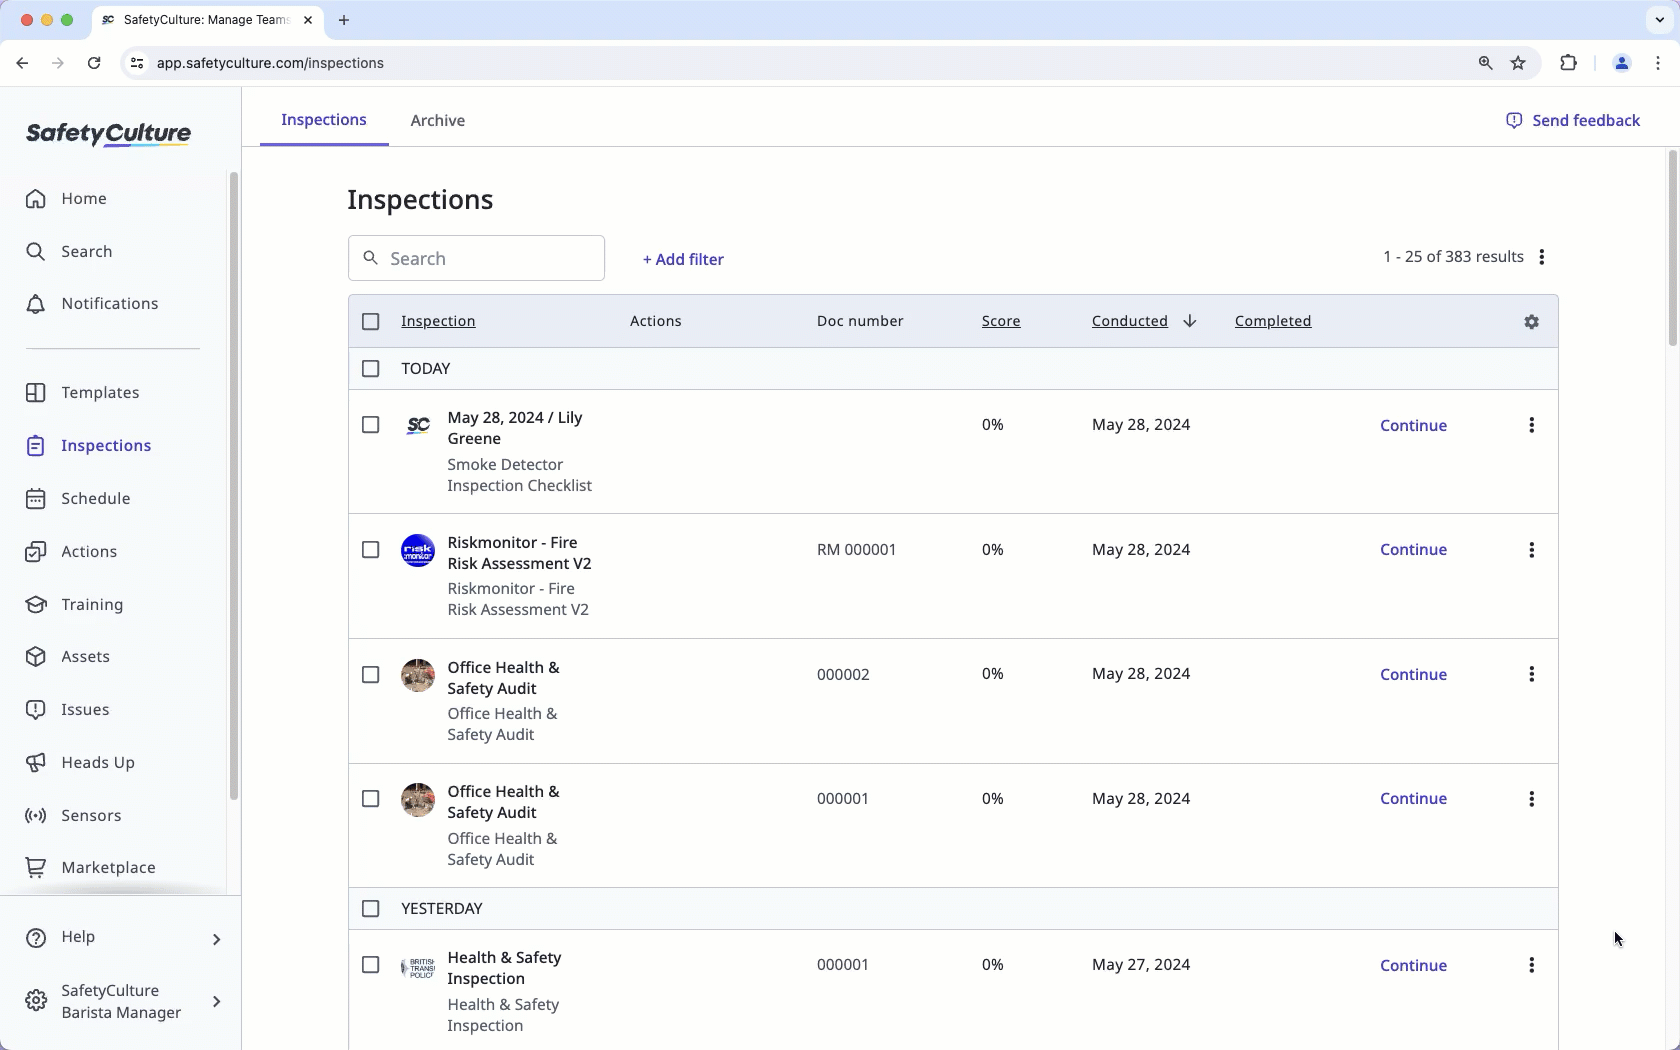Open table column settings gear

(1531, 322)
